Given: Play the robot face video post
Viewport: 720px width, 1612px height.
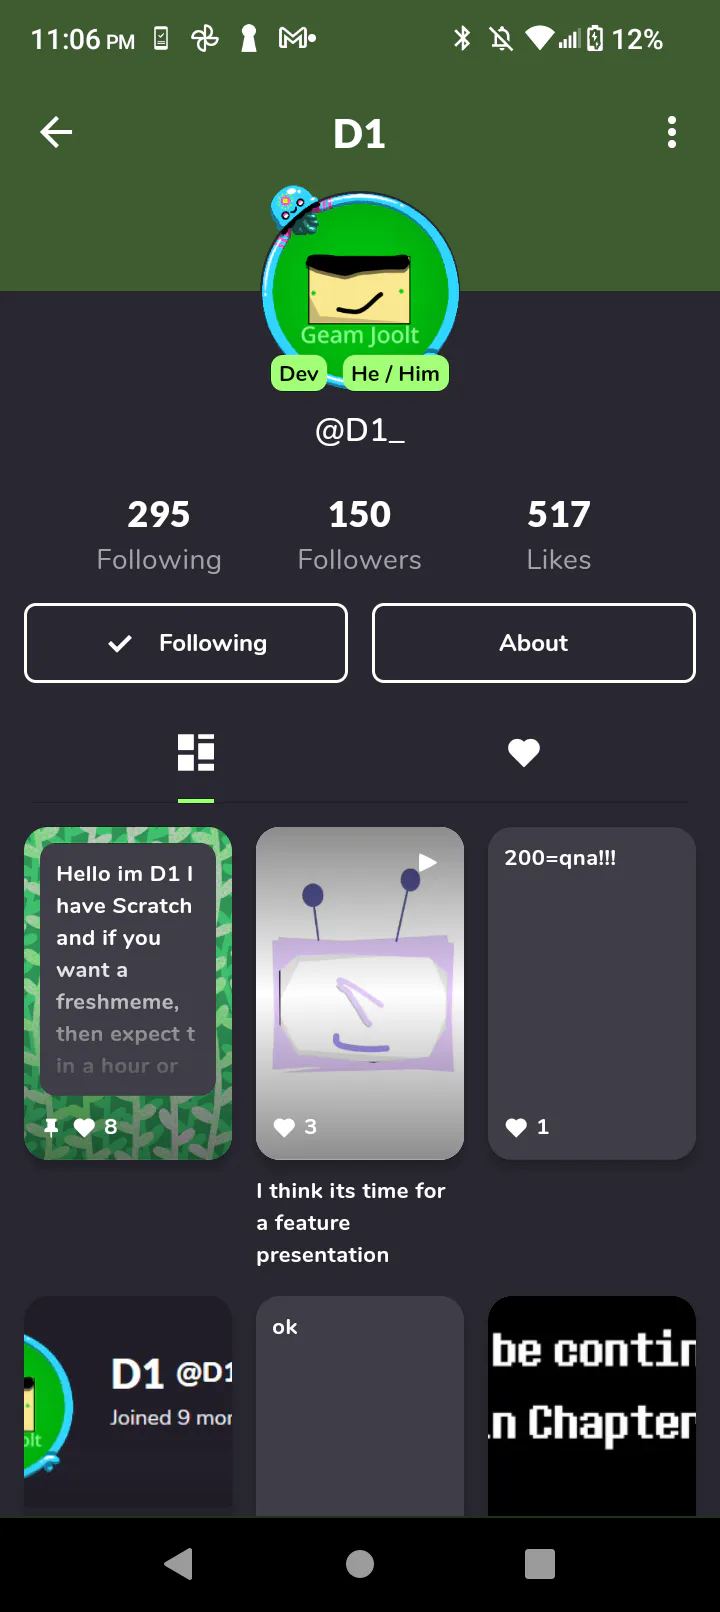Looking at the screenshot, I should pos(360,993).
